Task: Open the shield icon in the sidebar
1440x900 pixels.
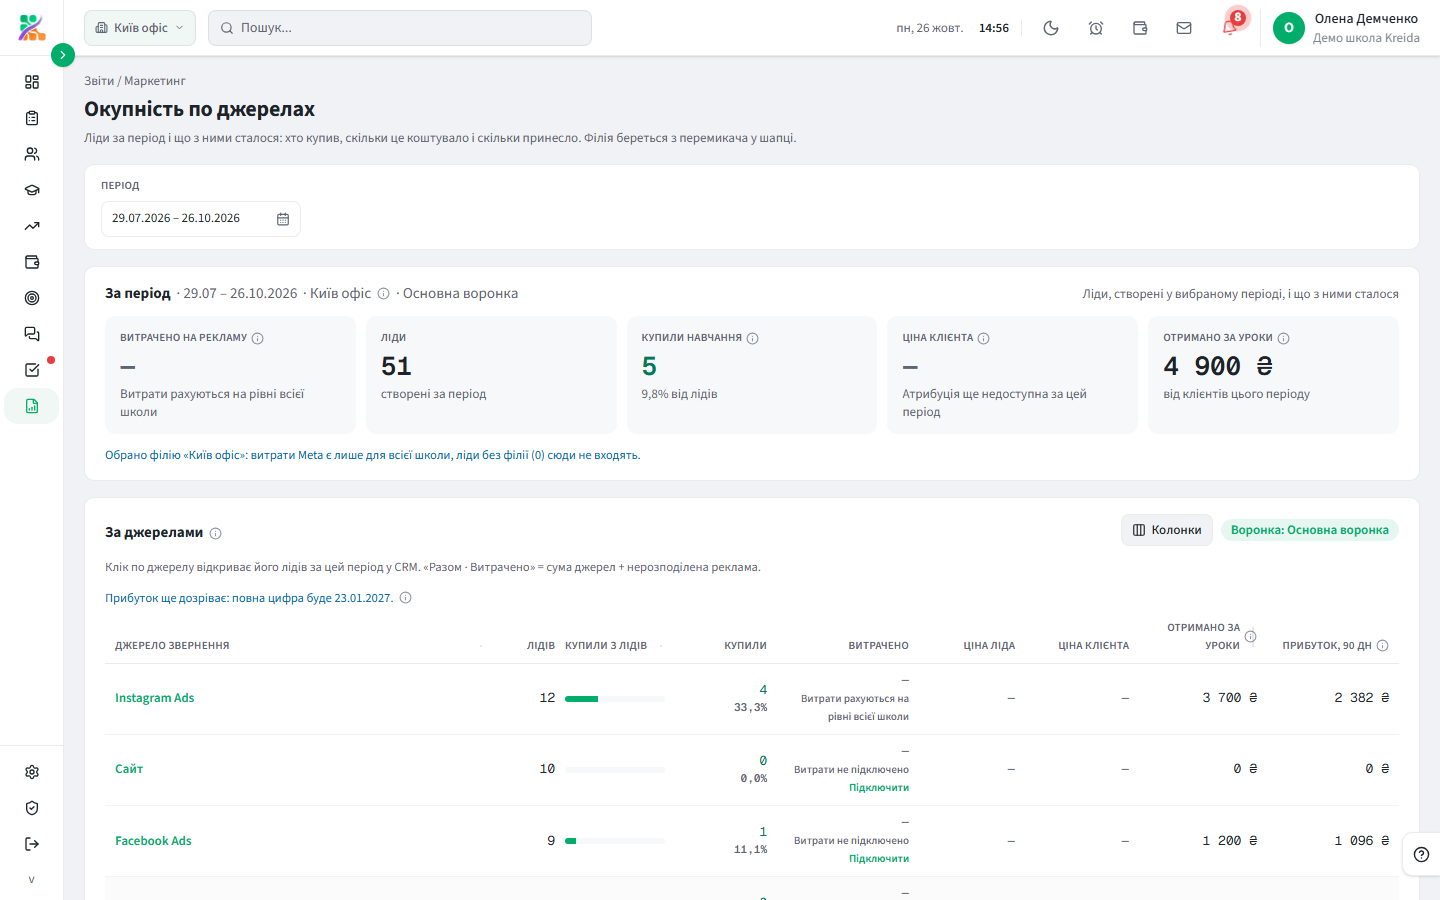Action: (x=32, y=808)
